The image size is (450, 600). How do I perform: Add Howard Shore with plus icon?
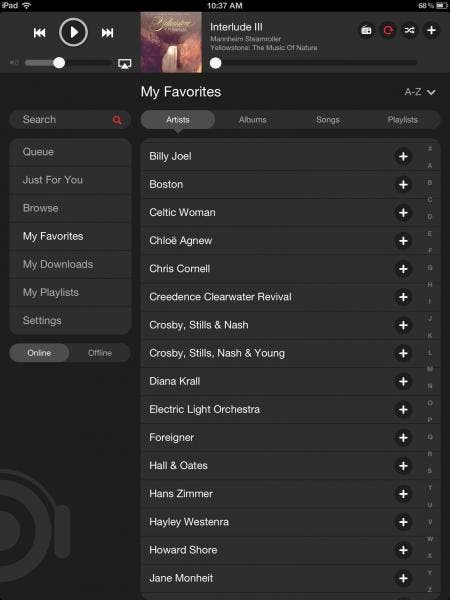click(403, 550)
